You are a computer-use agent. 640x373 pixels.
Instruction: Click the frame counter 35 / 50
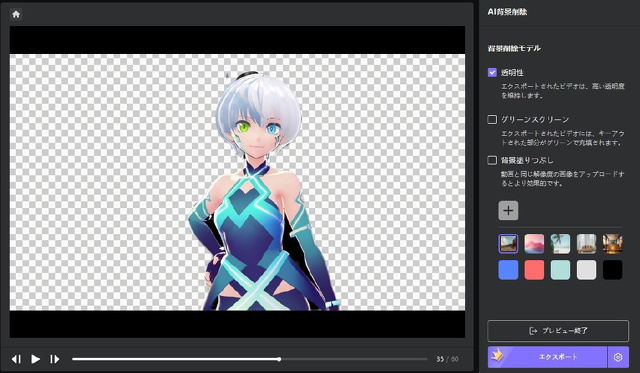[447, 359]
